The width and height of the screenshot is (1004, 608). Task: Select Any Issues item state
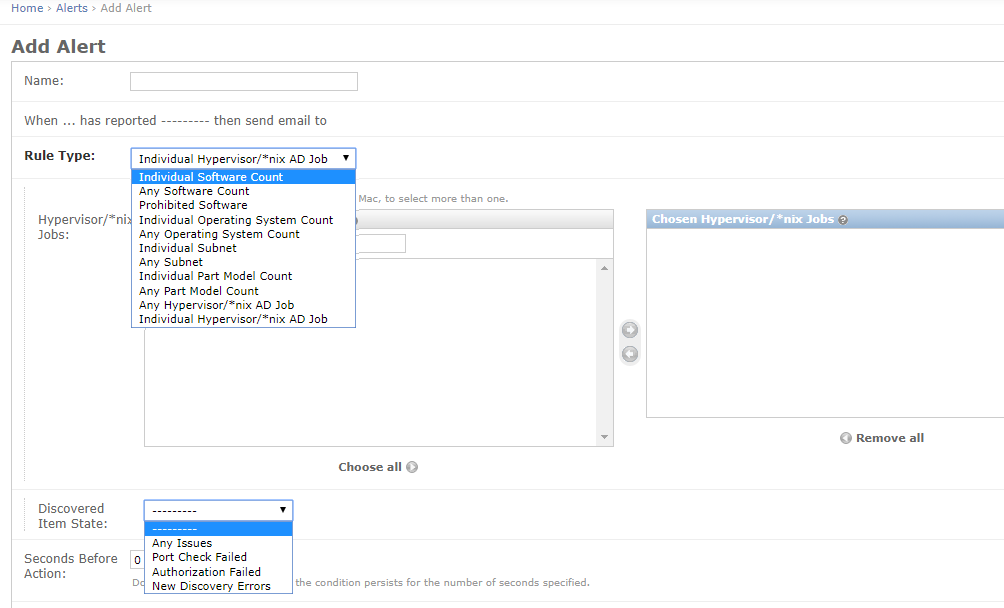click(x=182, y=543)
